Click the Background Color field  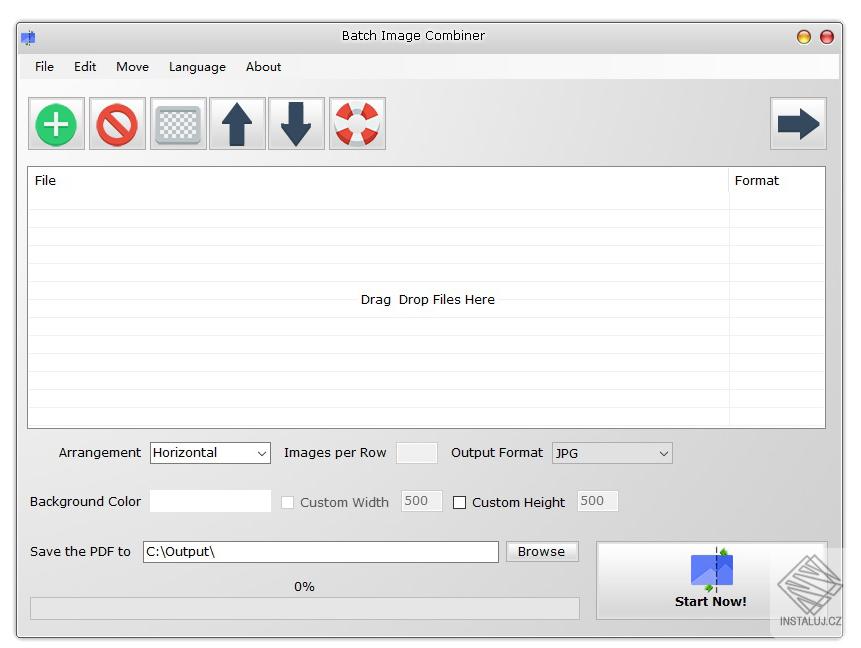tap(210, 501)
